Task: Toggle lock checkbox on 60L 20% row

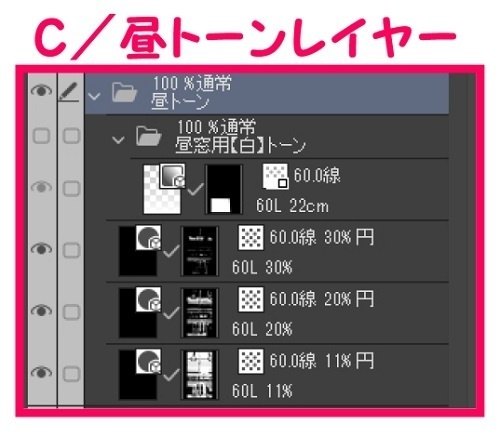Action: pos(71,312)
